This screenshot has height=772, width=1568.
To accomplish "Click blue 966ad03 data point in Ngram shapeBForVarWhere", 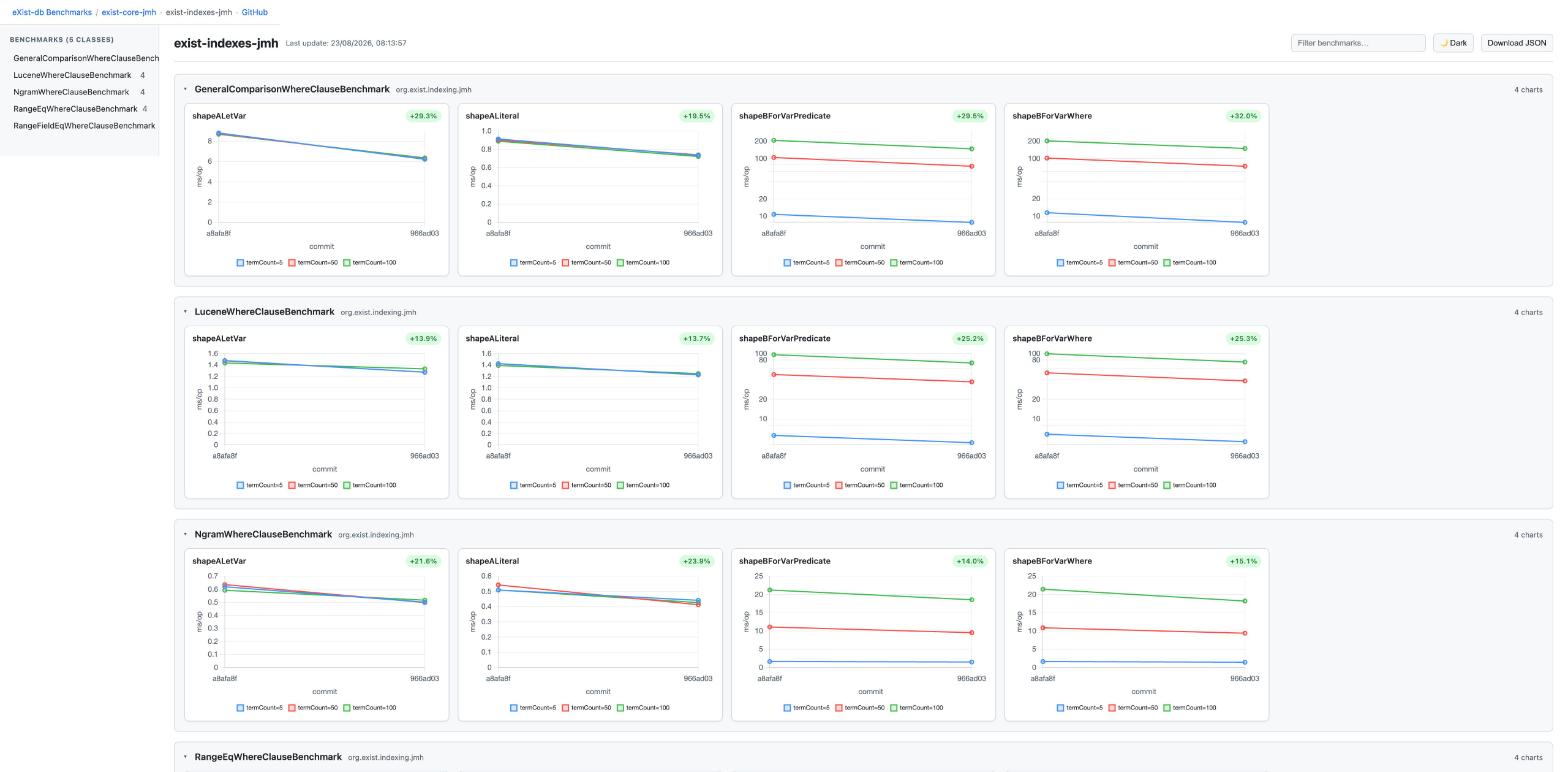I will pyautogui.click(x=1245, y=662).
